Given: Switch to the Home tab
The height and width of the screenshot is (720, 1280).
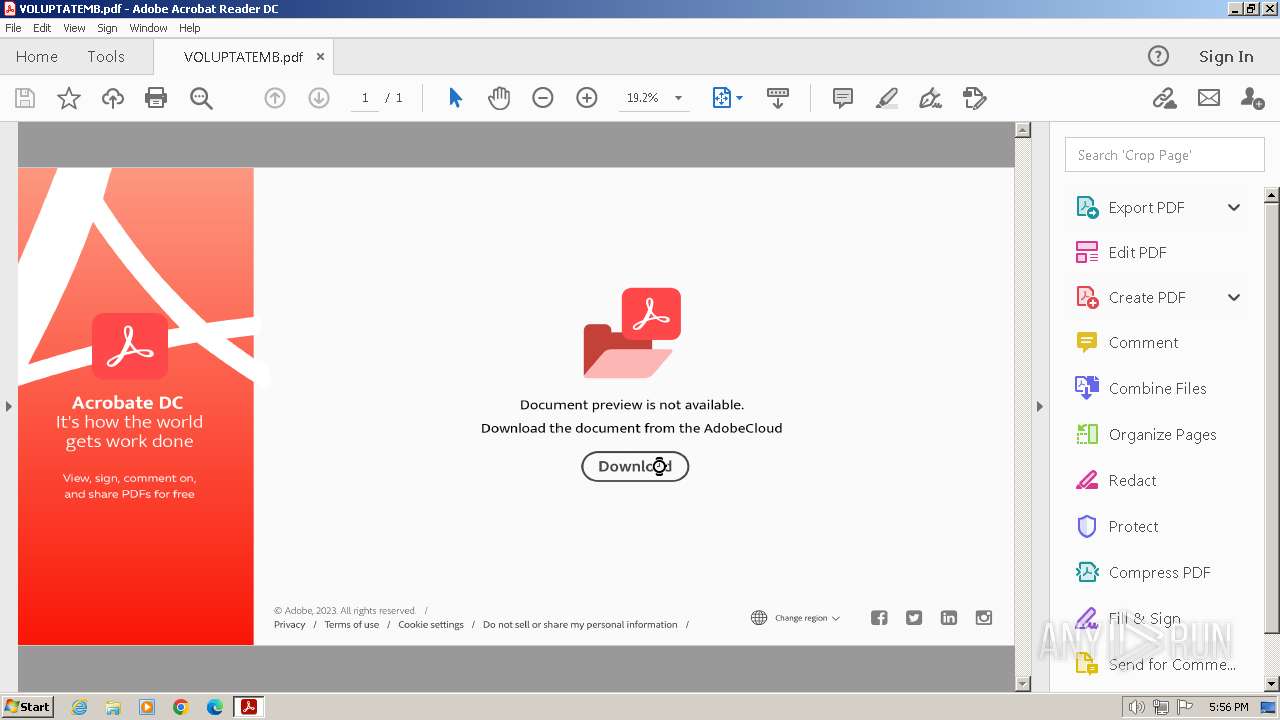Looking at the screenshot, I should point(37,56).
